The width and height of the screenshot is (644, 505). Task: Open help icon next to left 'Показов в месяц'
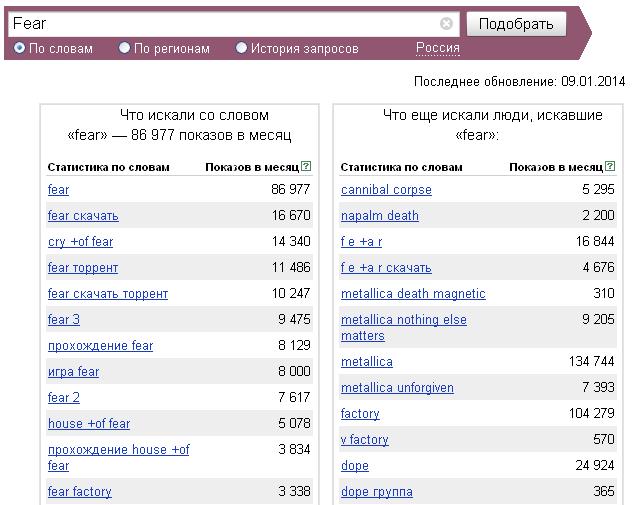click(306, 166)
